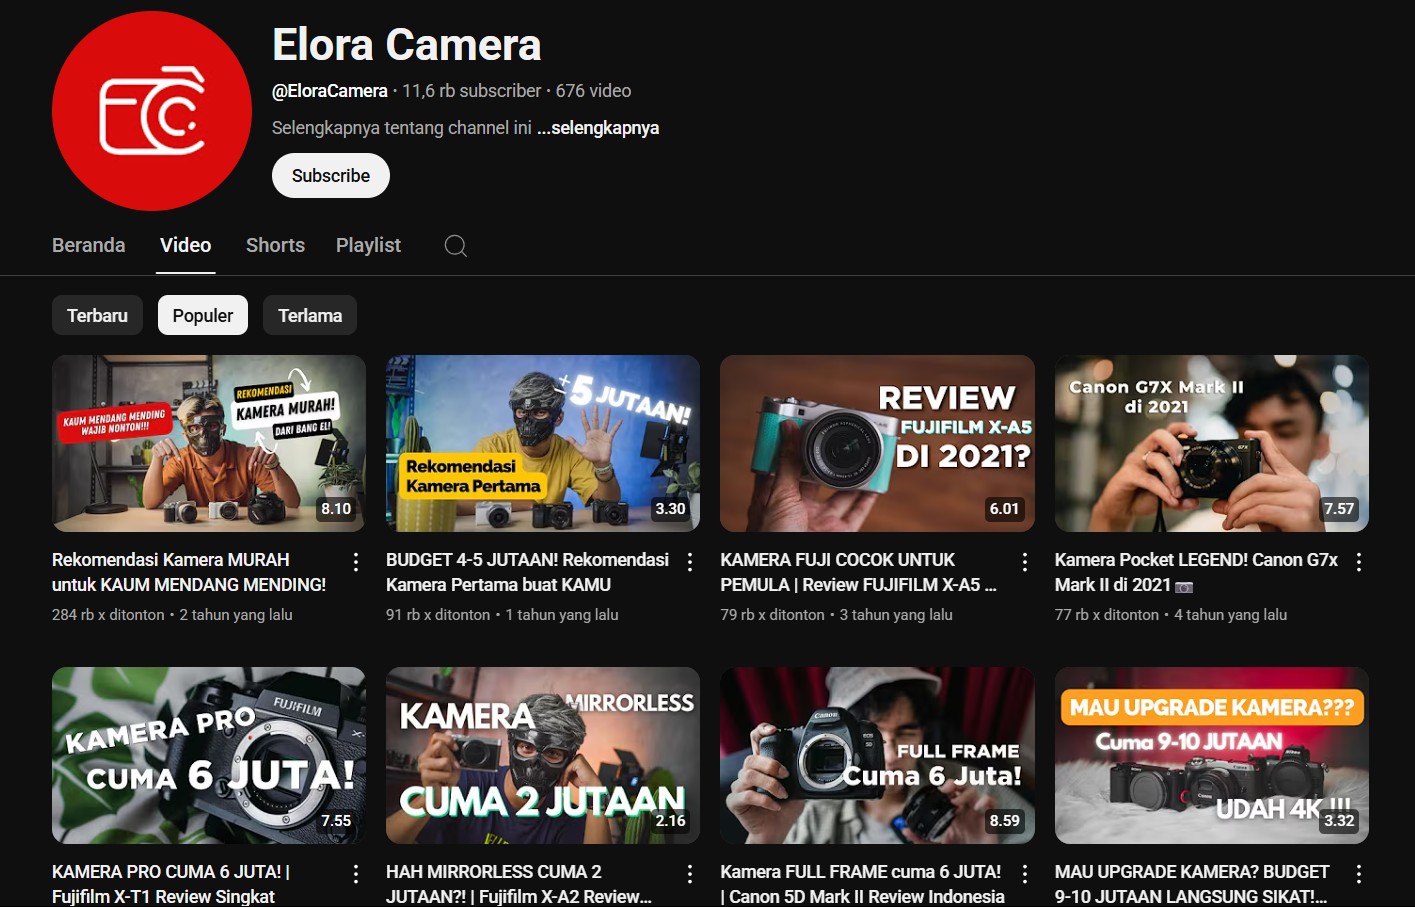Open Full Frame Cuma 6 Juta thumbnail

pos(877,755)
